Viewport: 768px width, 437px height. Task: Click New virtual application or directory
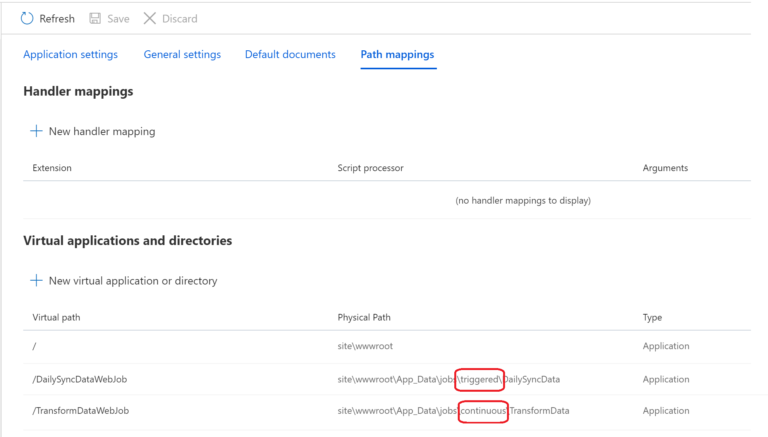click(133, 281)
